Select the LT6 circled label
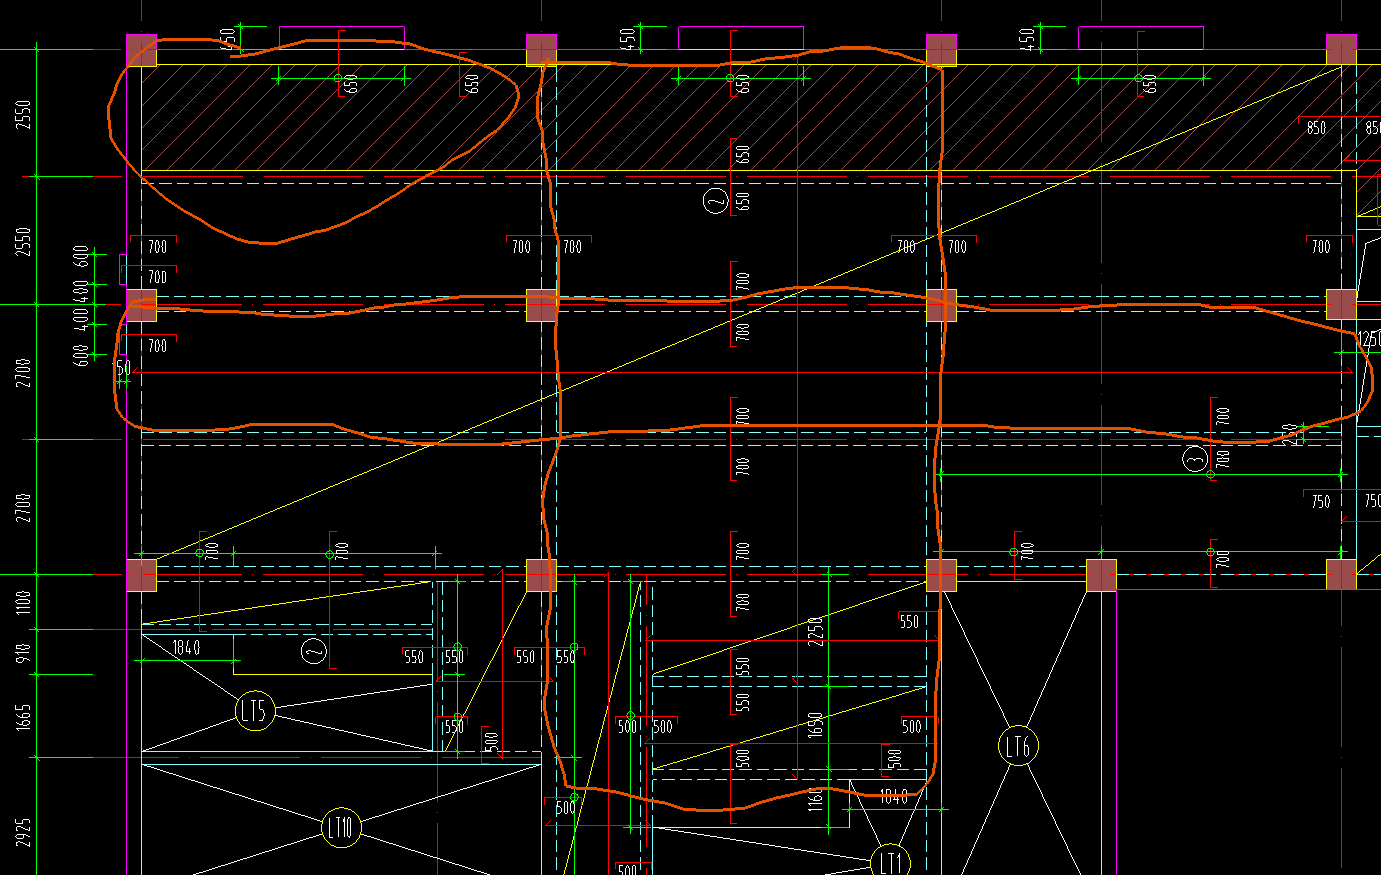The width and height of the screenshot is (1381, 875). 1018,746
